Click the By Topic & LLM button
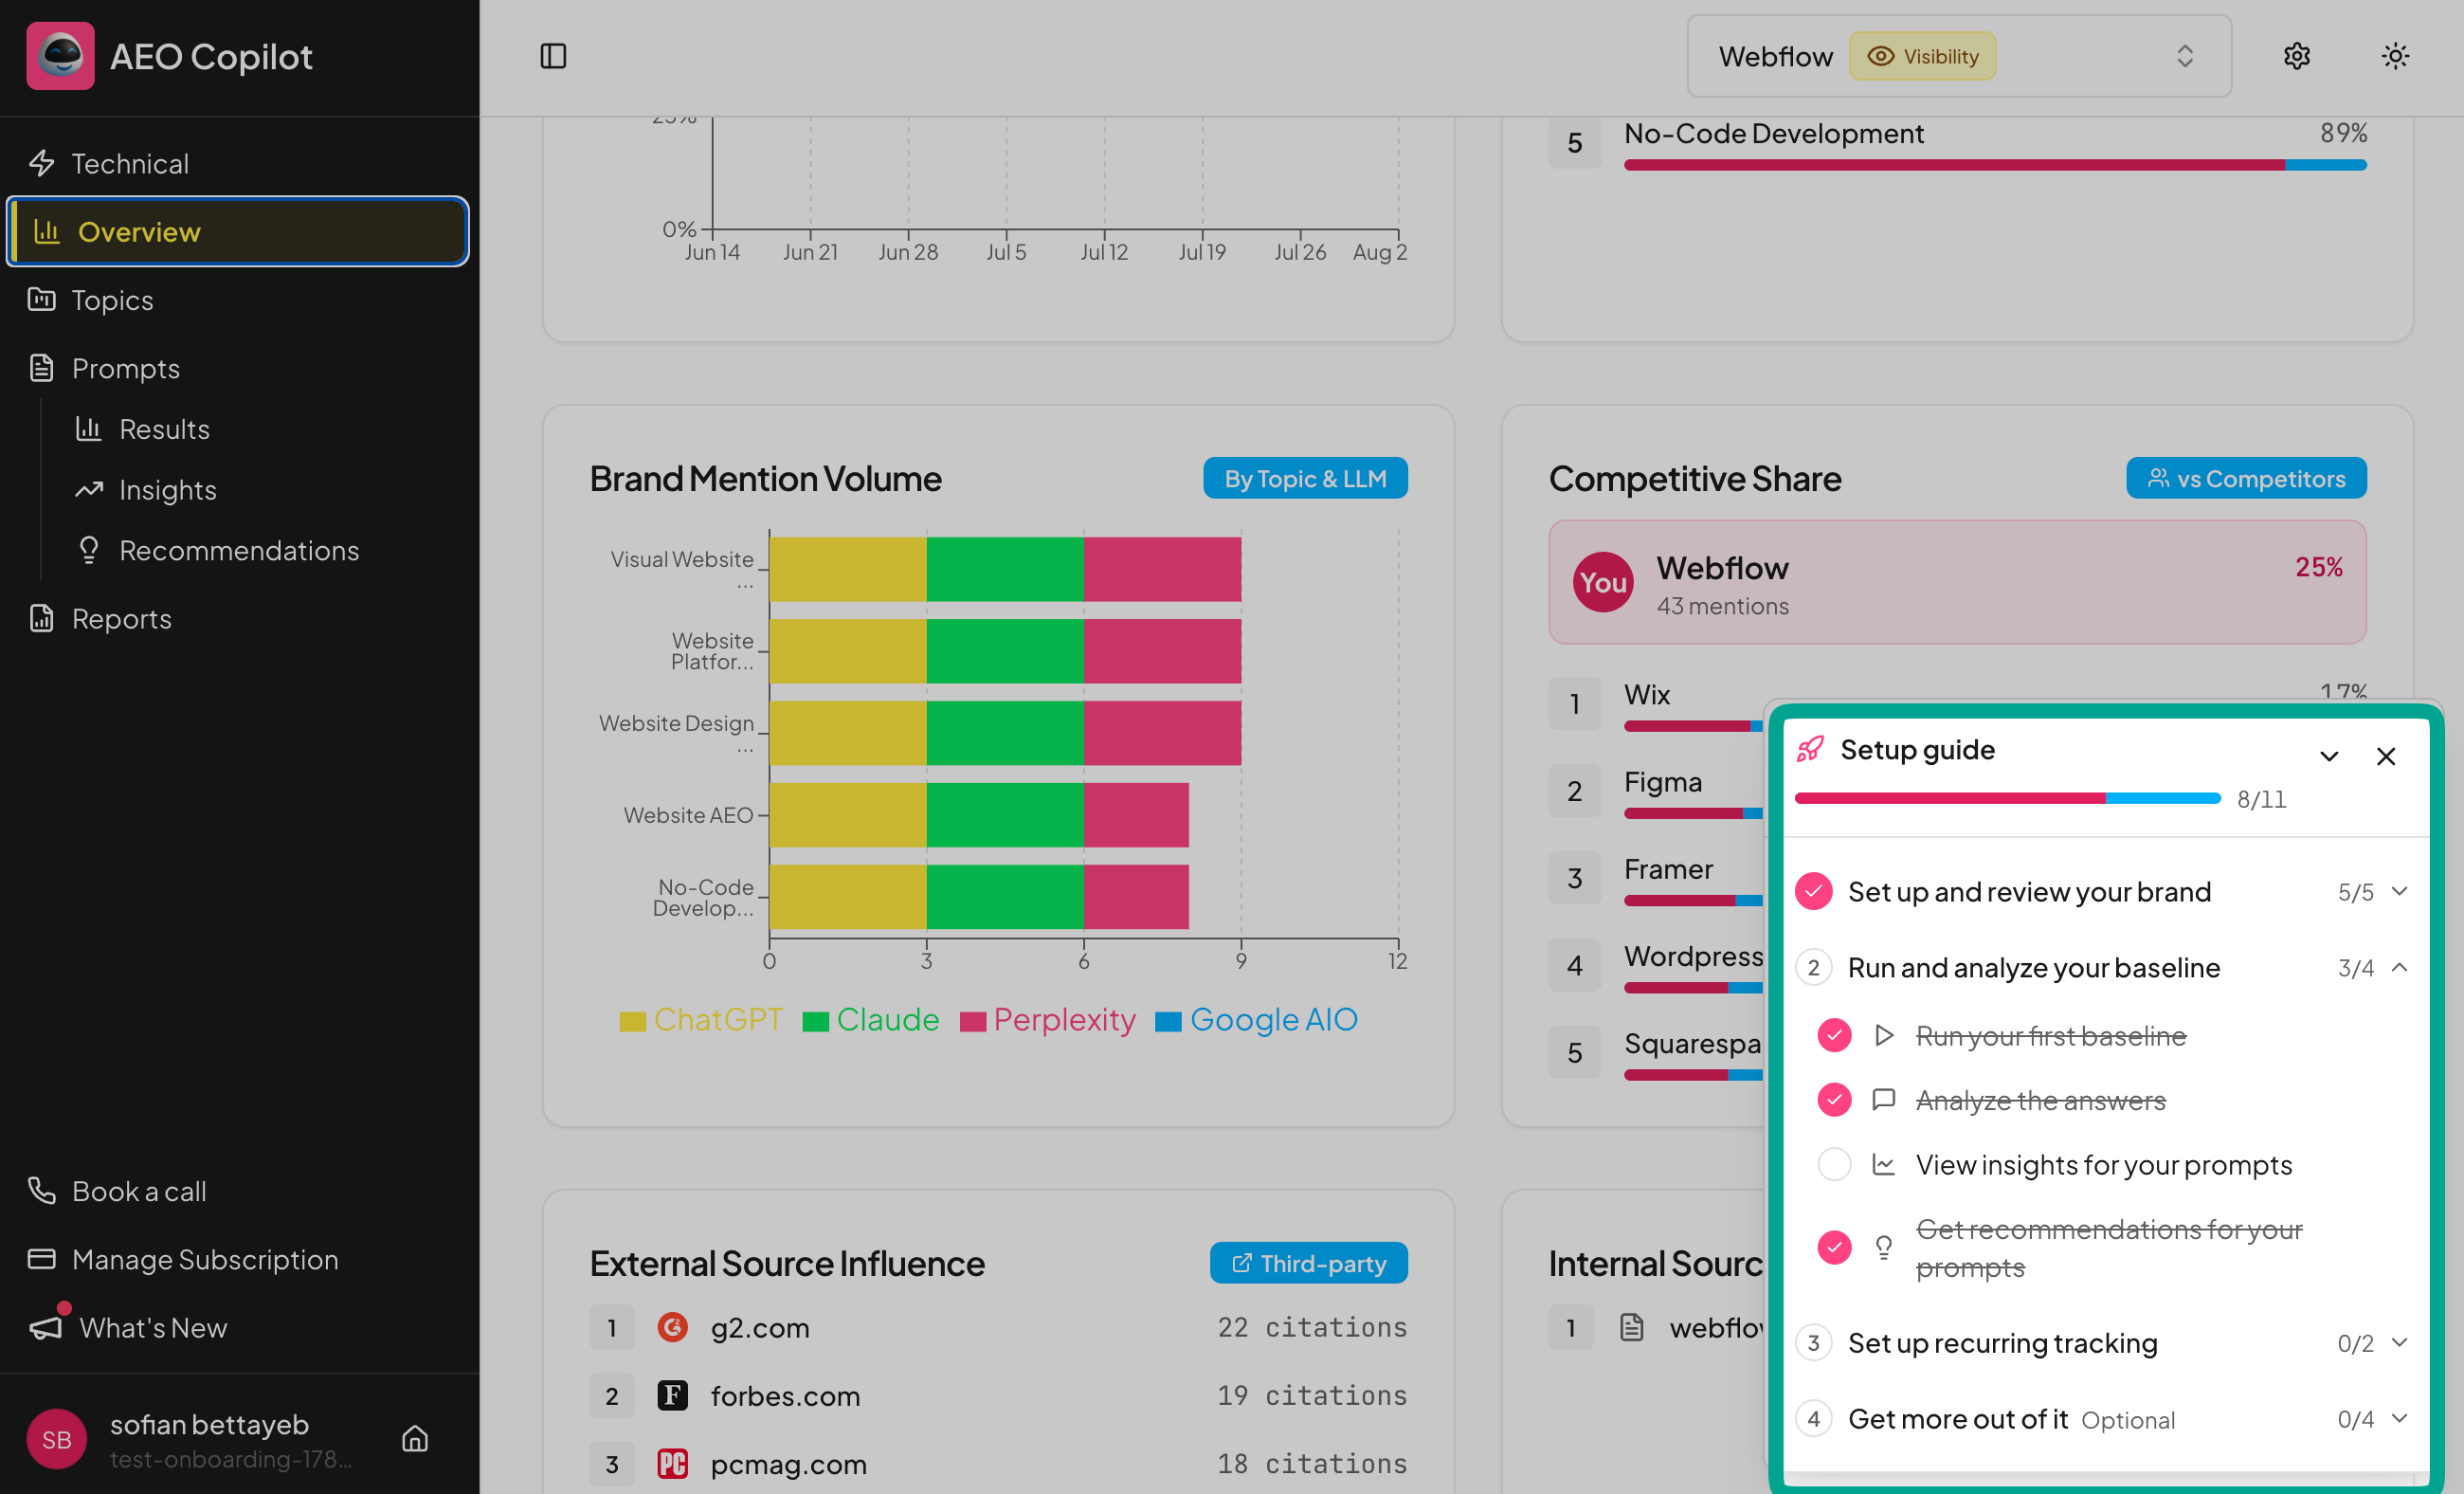 click(1305, 478)
